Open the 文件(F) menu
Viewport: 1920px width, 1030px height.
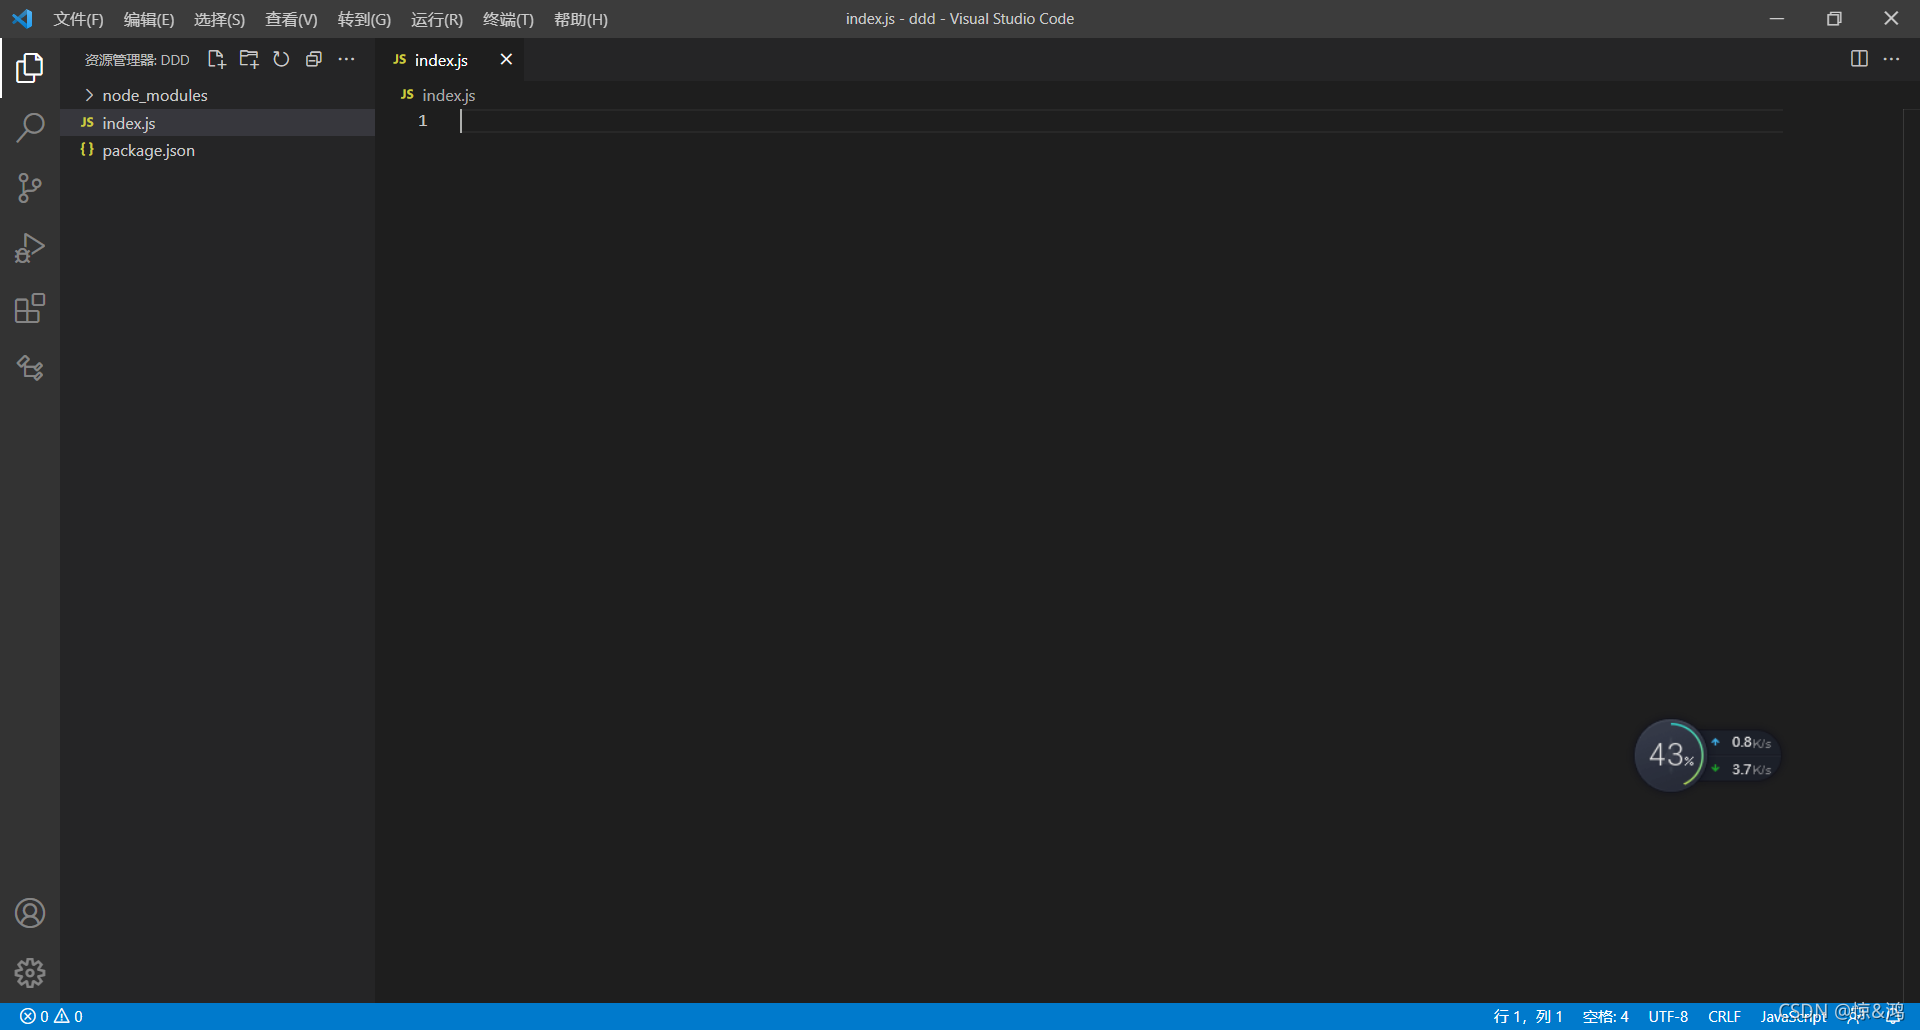[78, 19]
